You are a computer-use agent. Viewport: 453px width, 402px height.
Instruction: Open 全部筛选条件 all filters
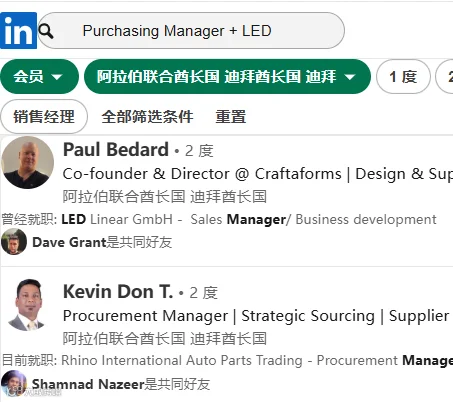[x=147, y=117]
